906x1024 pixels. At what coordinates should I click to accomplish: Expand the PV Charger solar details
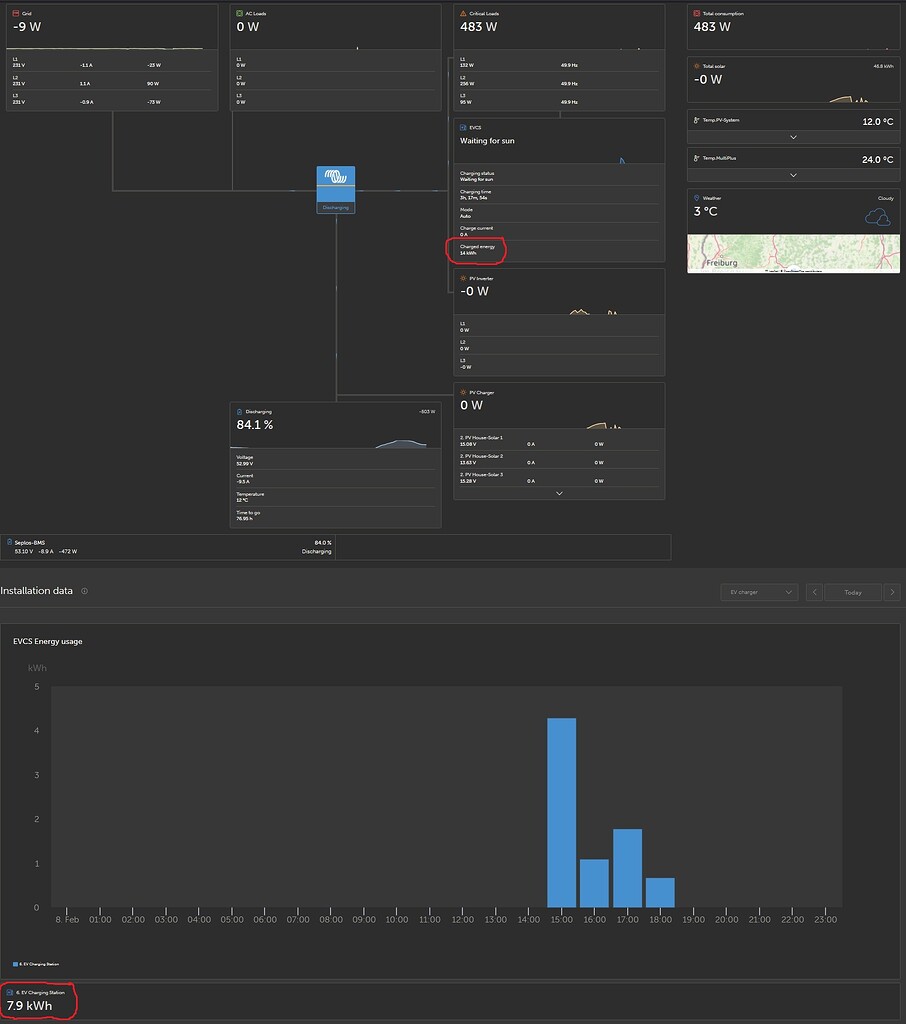(559, 492)
